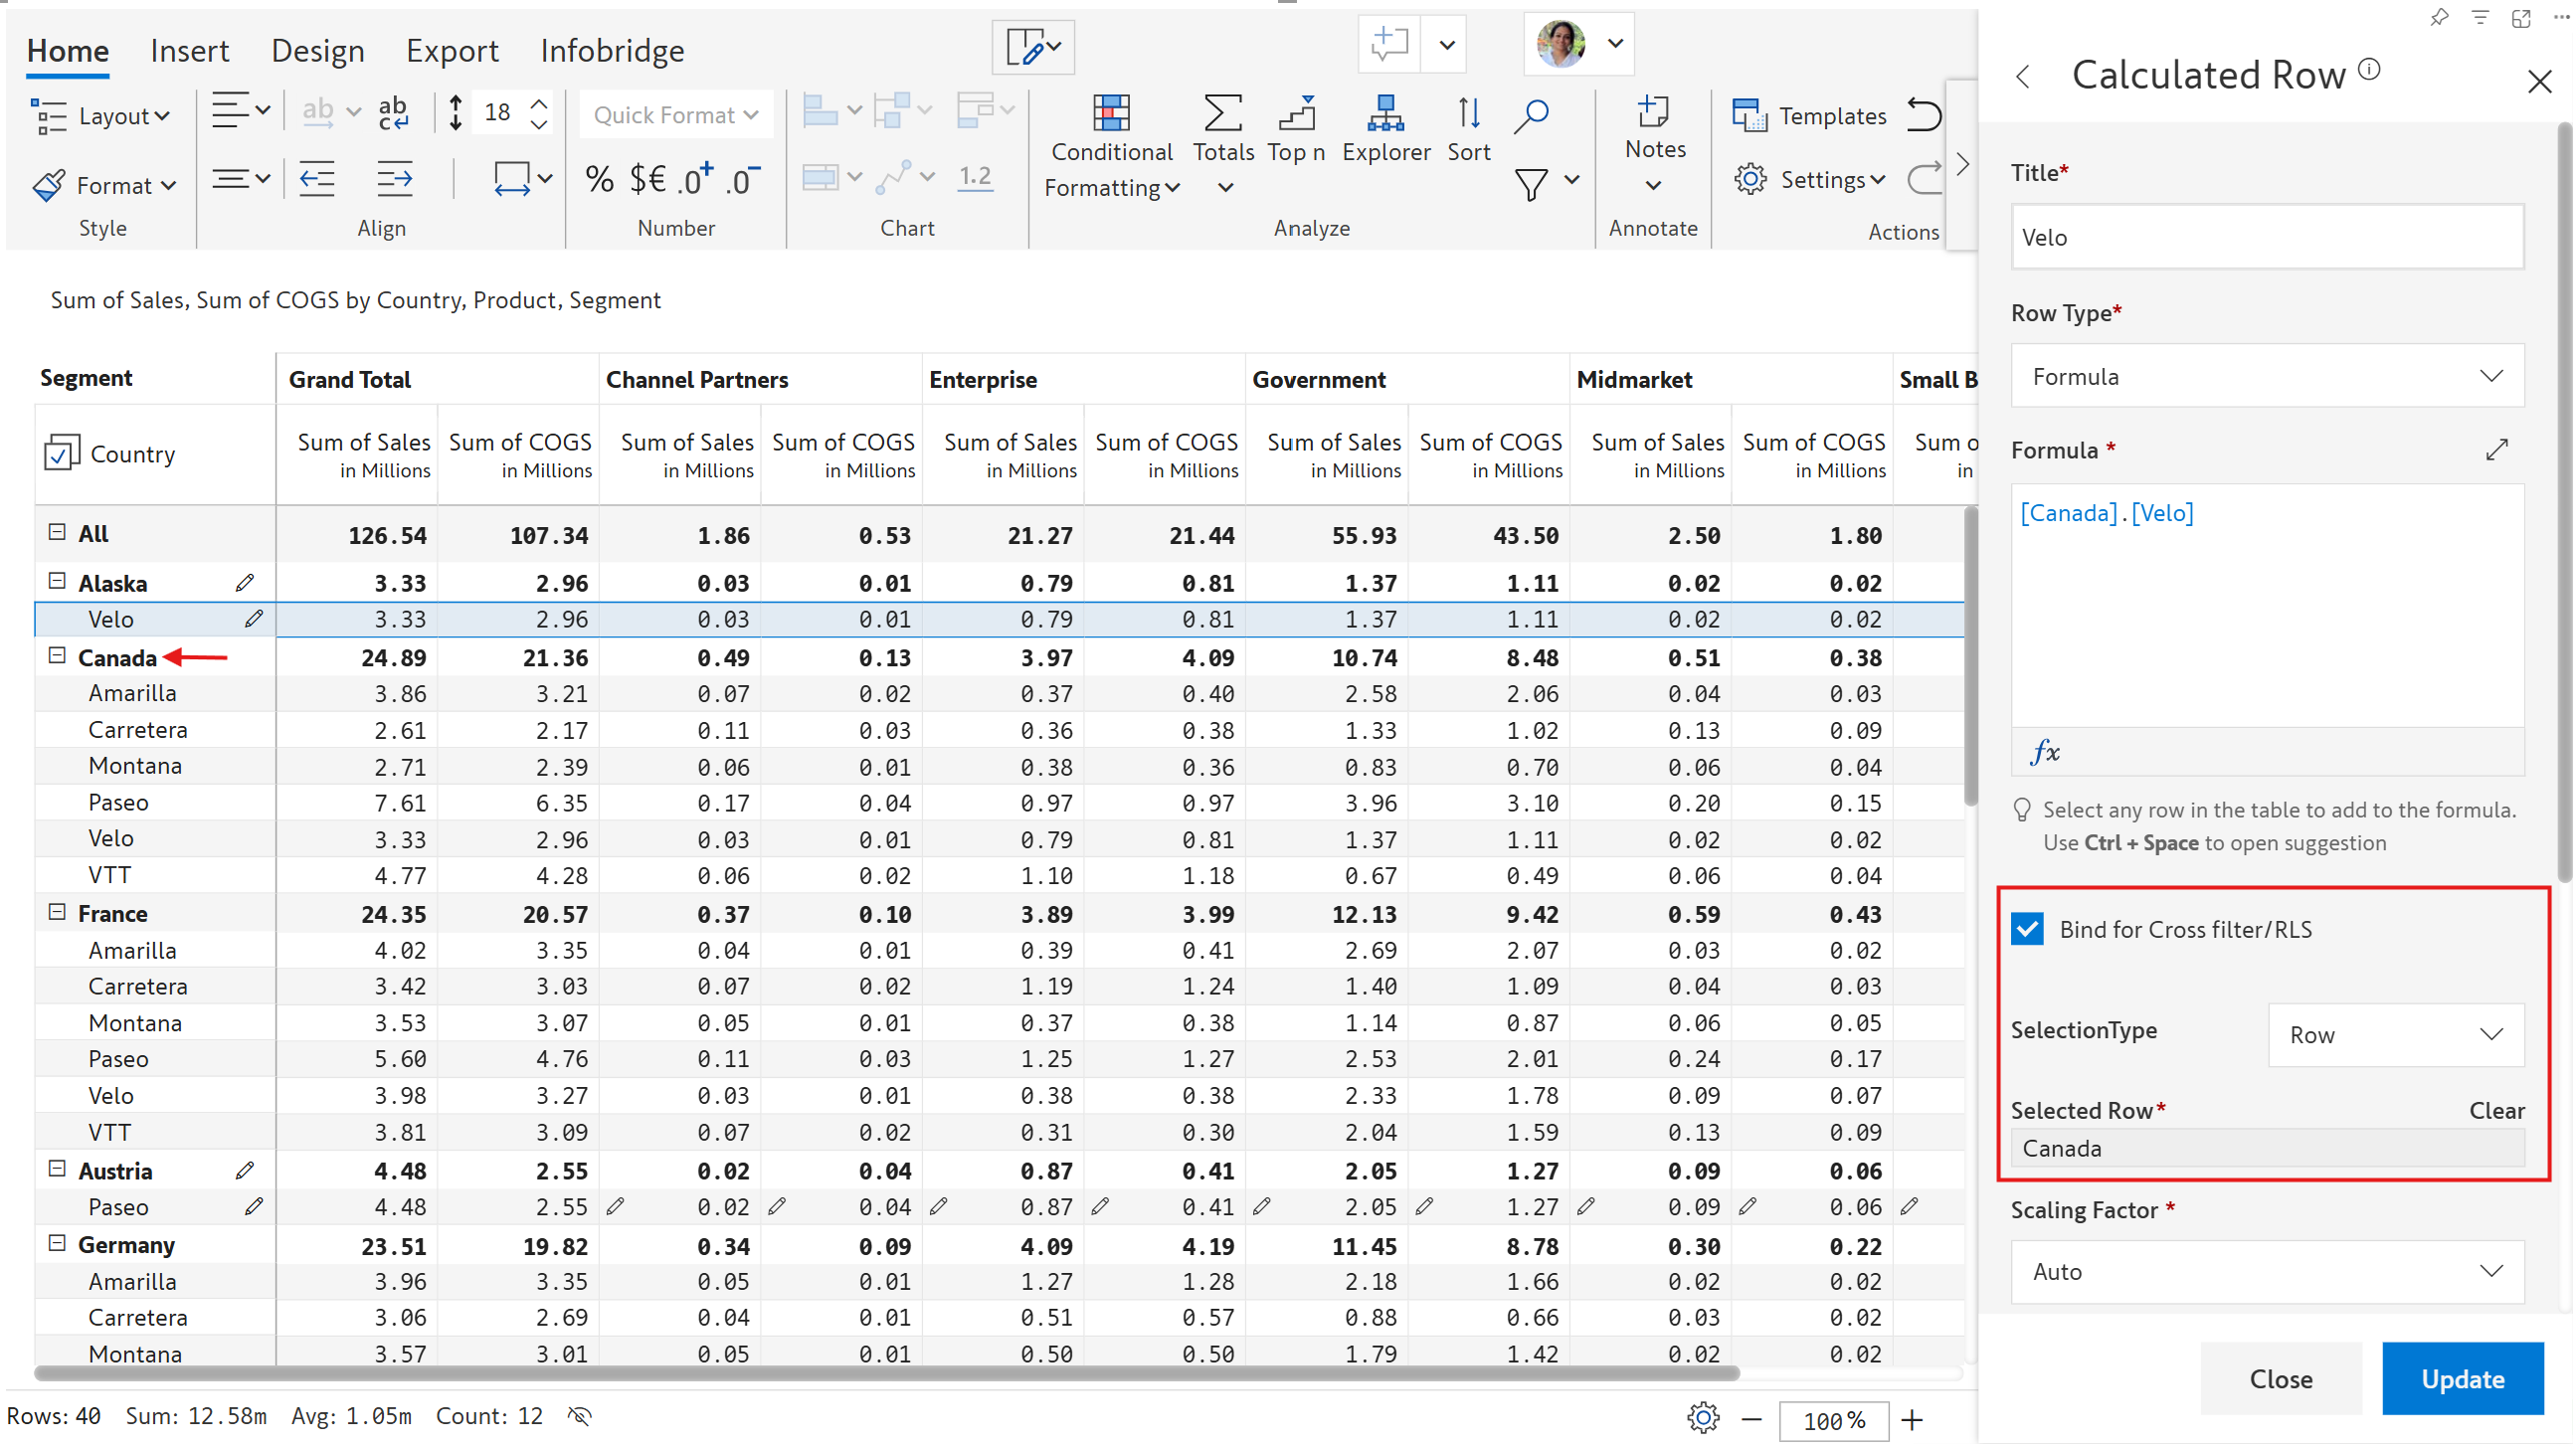Click the Update button
Image resolution: width=2576 pixels, height=1448 pixels.
tap(2461, 1379)
